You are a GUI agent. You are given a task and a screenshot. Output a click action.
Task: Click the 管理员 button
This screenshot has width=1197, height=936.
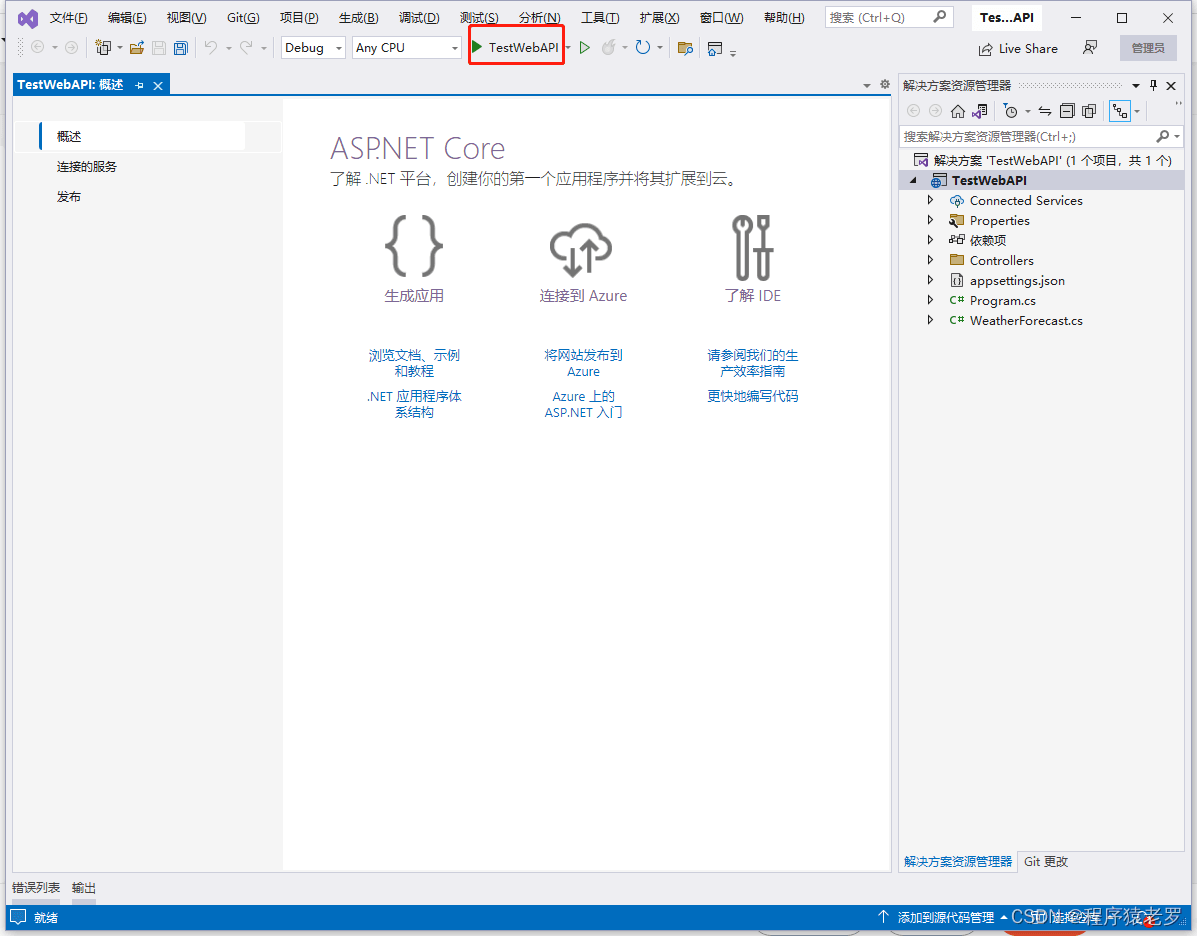(1148, 48)
